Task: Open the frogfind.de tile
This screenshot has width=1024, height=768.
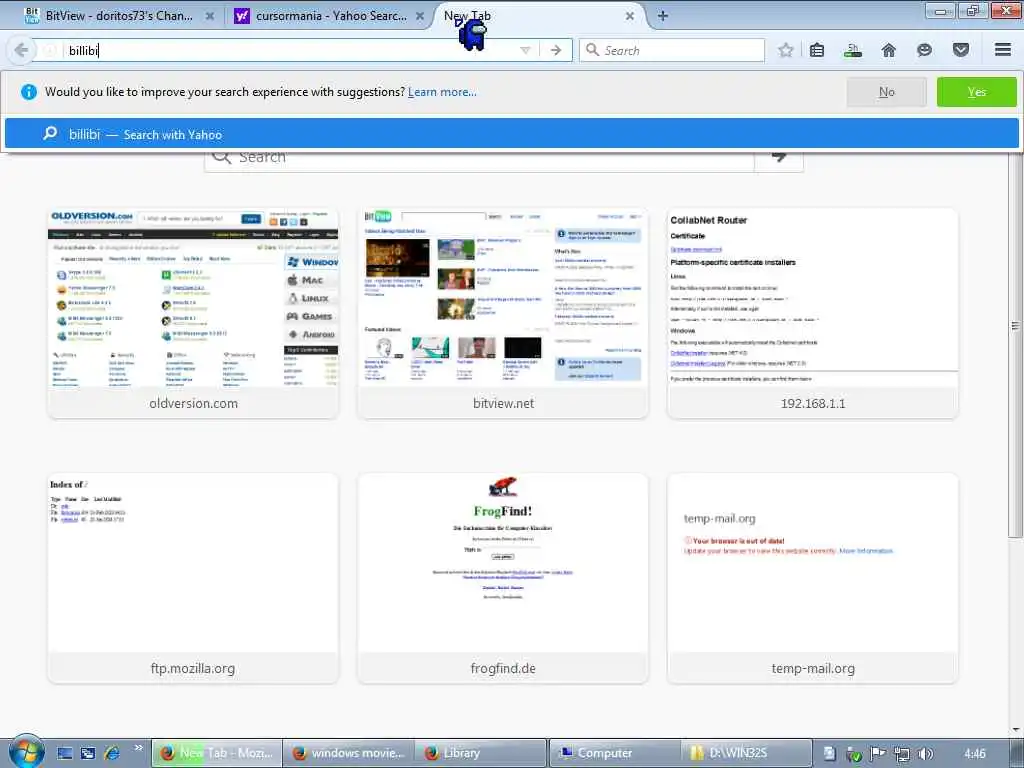Action: 503,579
